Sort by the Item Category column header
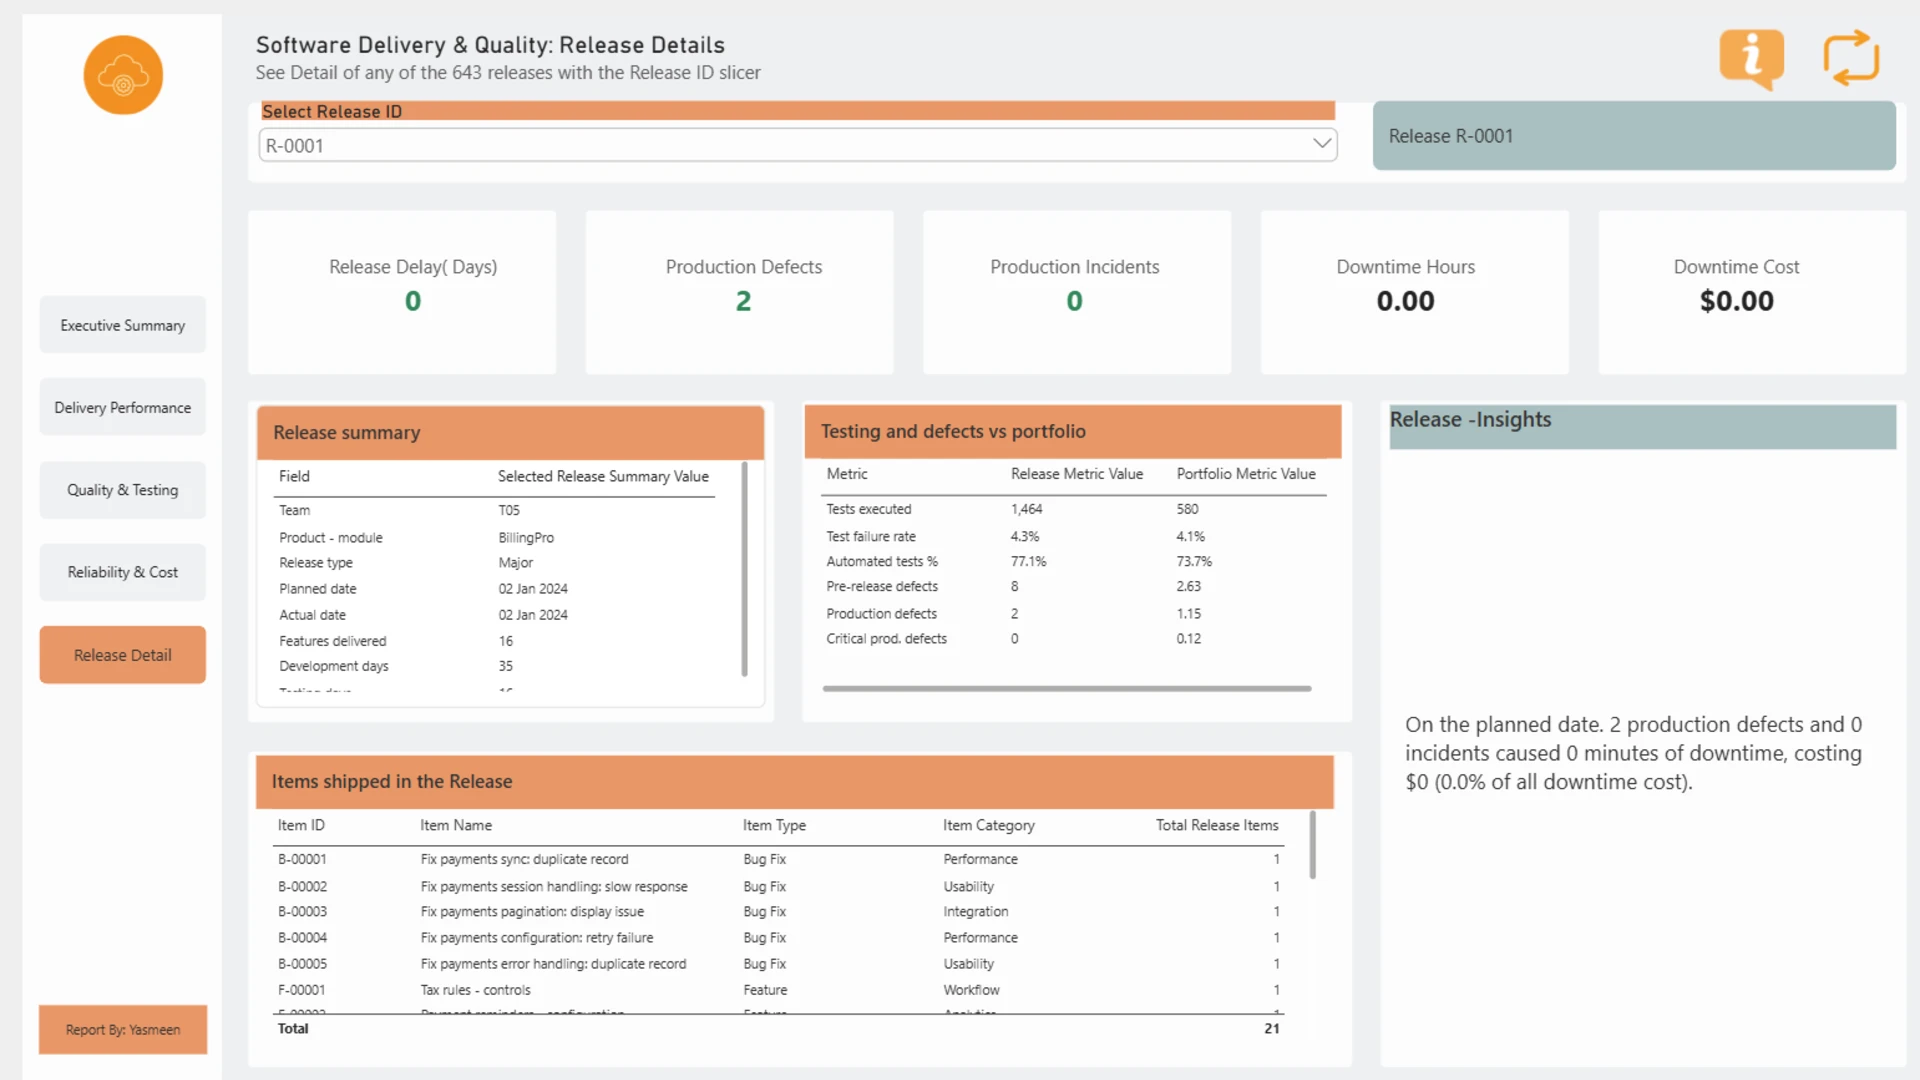The height and width of the screenshot is (1080, 1920). (x=989, y=825)
